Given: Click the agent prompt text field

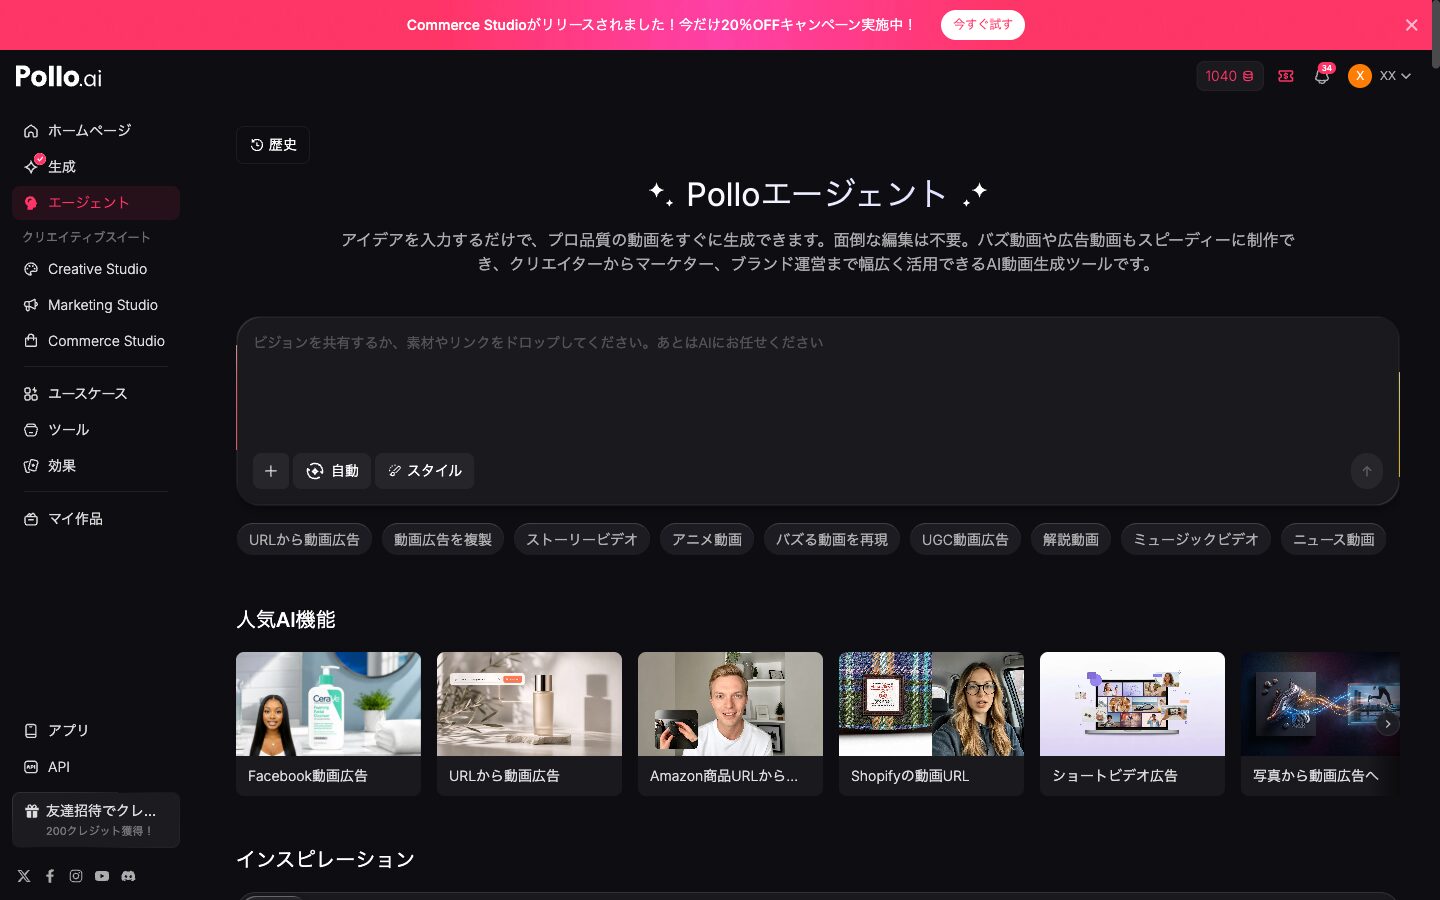Looking at the screenshot, I should (817, 385).
